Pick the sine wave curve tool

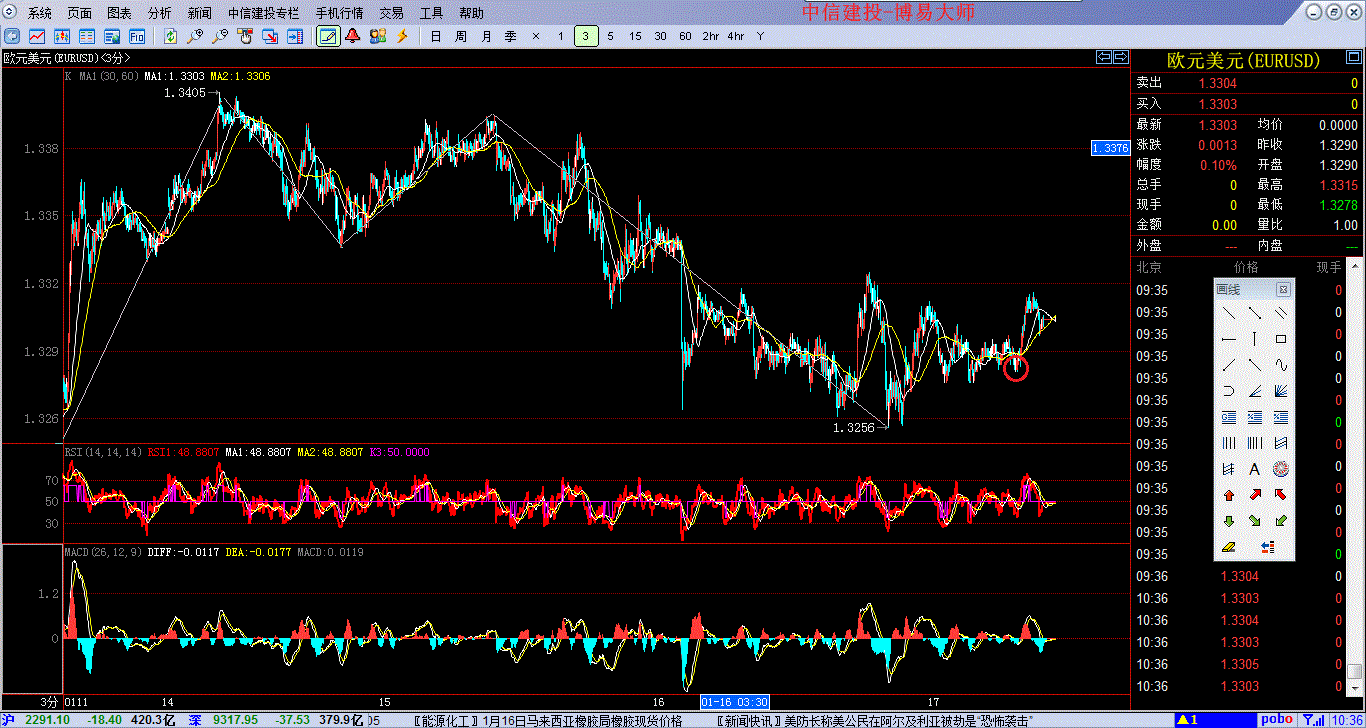coord(1280,365)
